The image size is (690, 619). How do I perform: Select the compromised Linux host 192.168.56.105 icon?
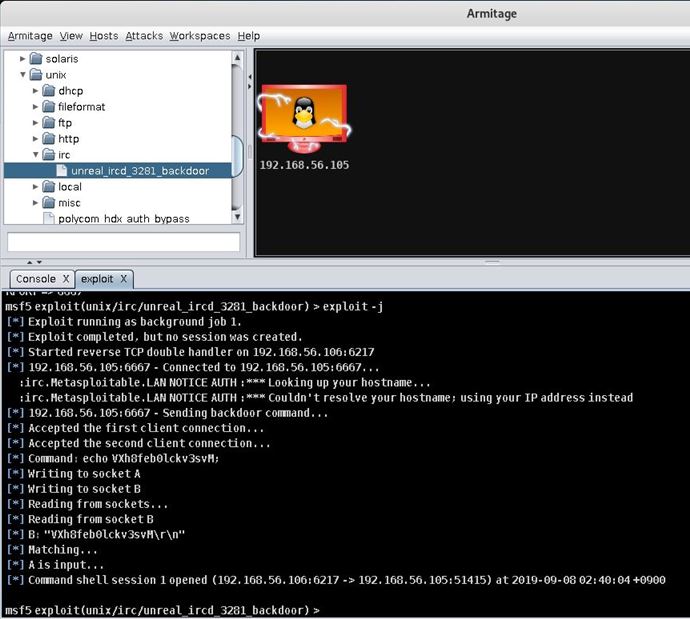click(x=304, y=118)
